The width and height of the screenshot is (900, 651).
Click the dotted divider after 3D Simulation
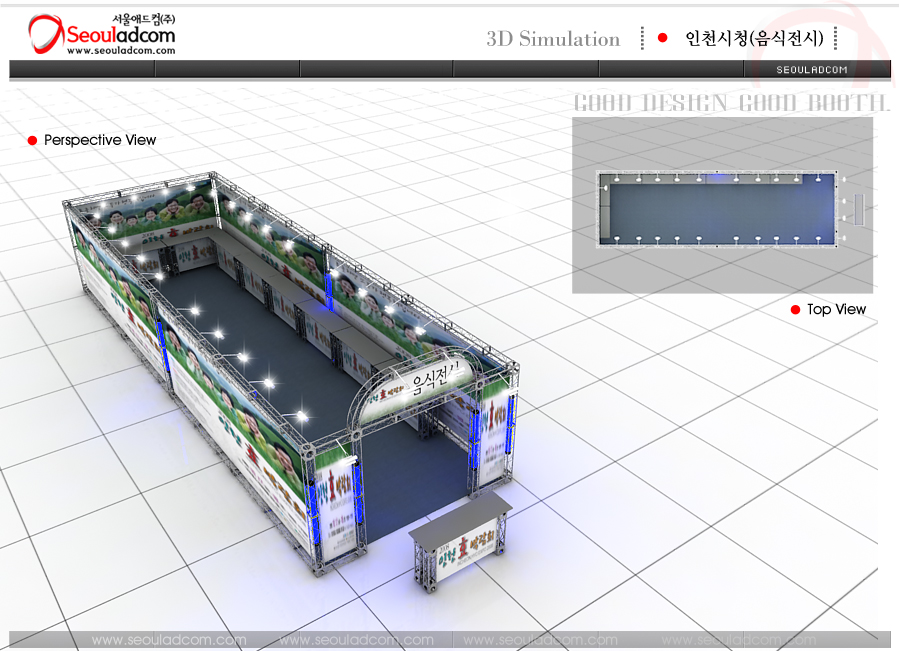642,38
